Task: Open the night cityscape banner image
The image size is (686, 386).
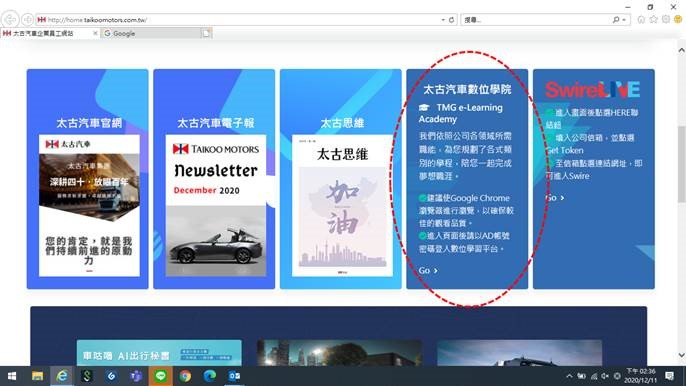Action: click(x=340, y=353)
